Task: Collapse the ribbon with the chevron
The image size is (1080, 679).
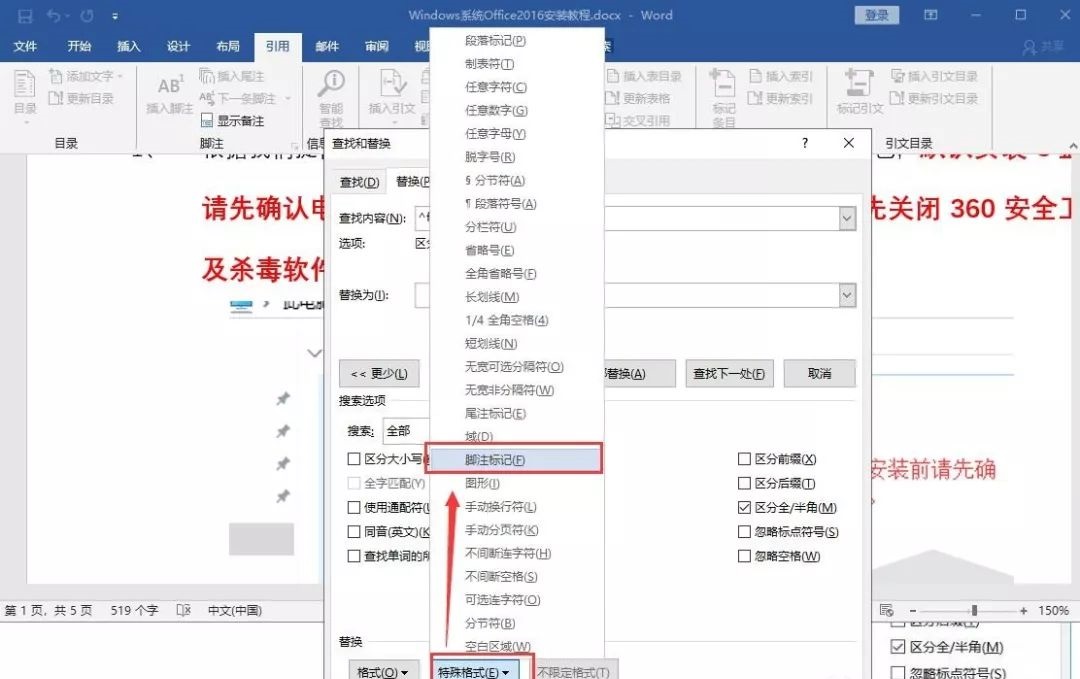Action: coord(1073,145)
